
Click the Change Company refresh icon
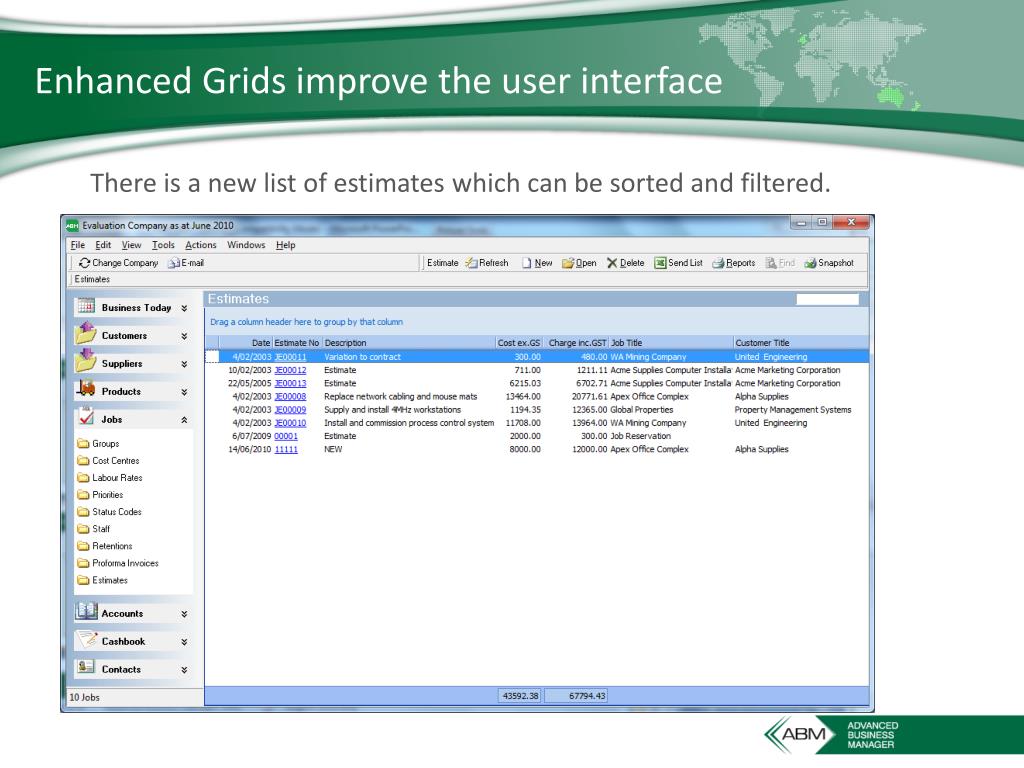pos(84,263)
